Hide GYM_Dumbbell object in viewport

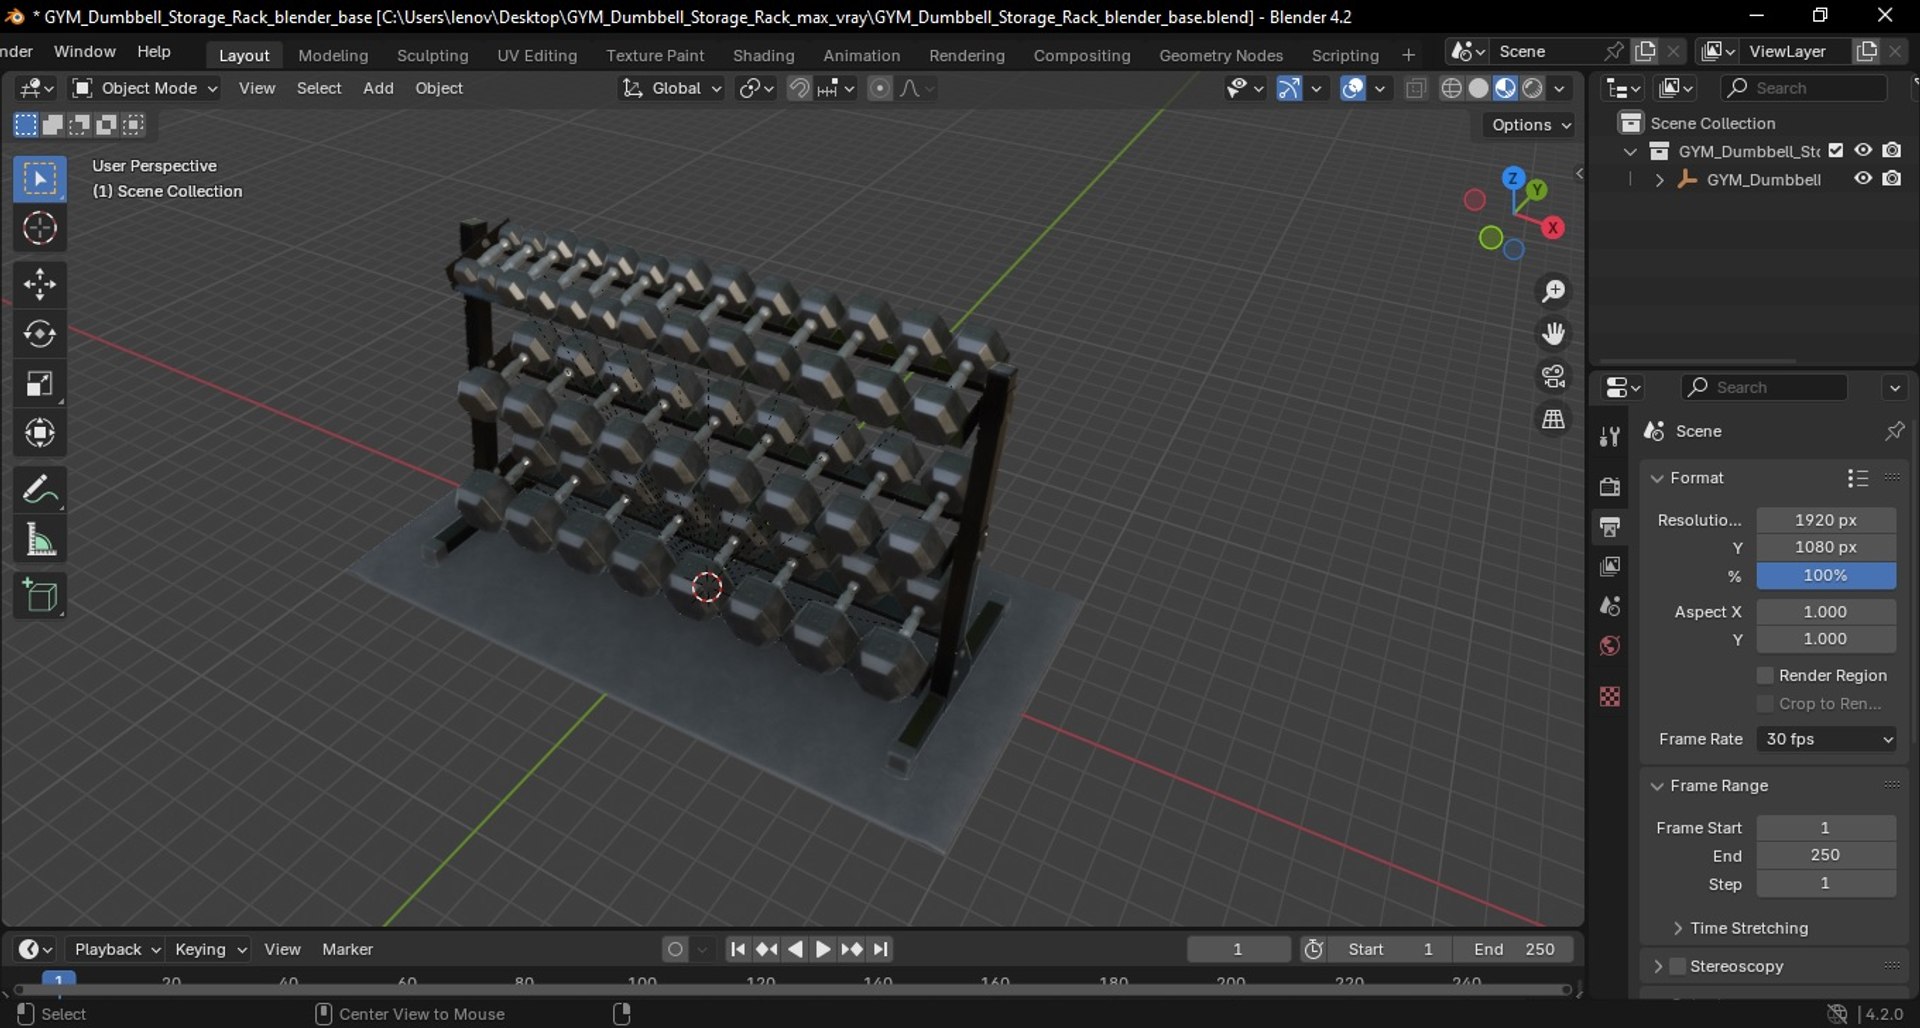pyautogui.click(x=1863, y=179)
